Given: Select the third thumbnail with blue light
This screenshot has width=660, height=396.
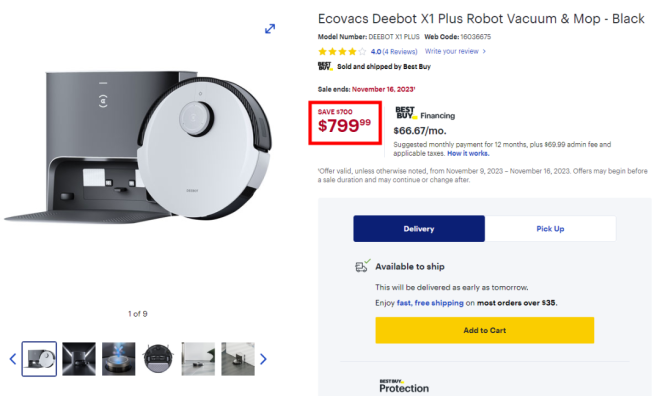Looking at the screenshot, I should (119, 359).
